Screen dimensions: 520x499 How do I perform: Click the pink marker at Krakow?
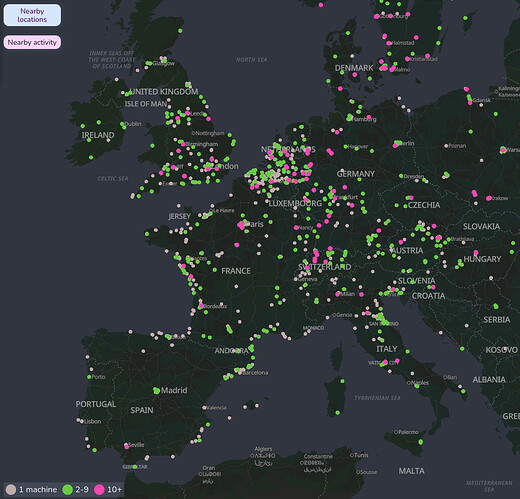point(489,198)
